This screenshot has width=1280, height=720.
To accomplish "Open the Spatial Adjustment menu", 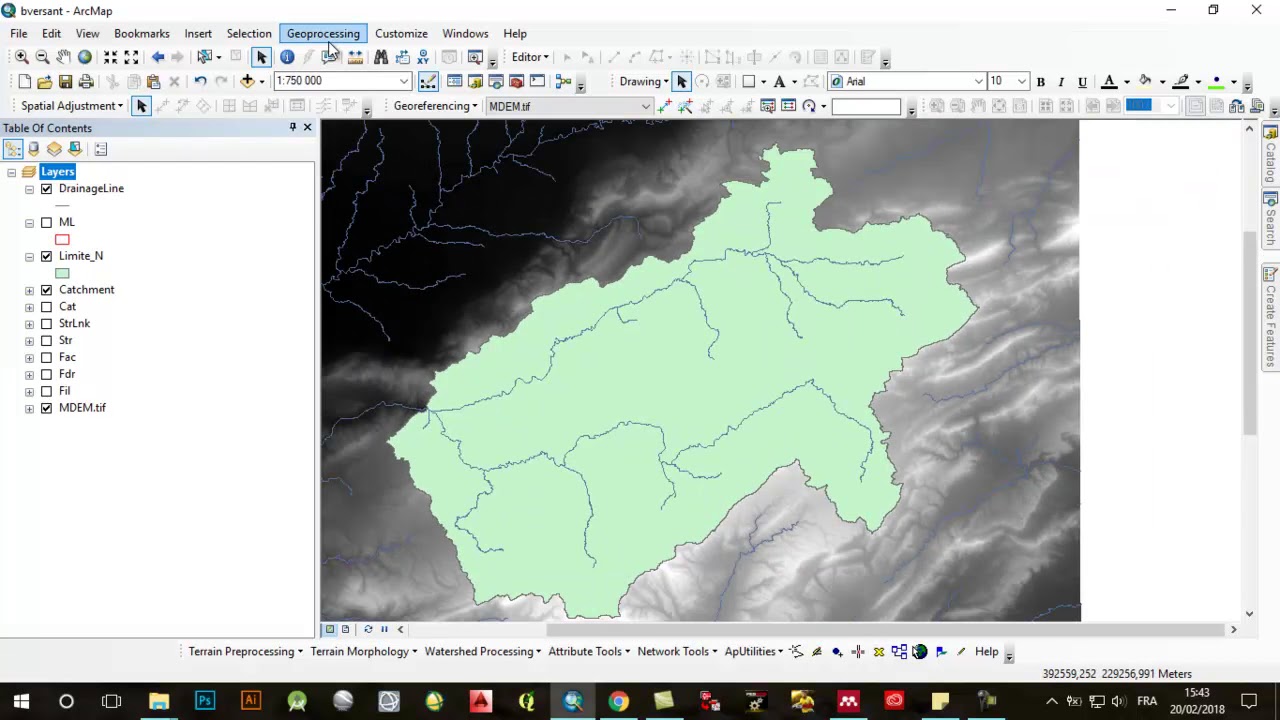I will (x=72, y=106).
